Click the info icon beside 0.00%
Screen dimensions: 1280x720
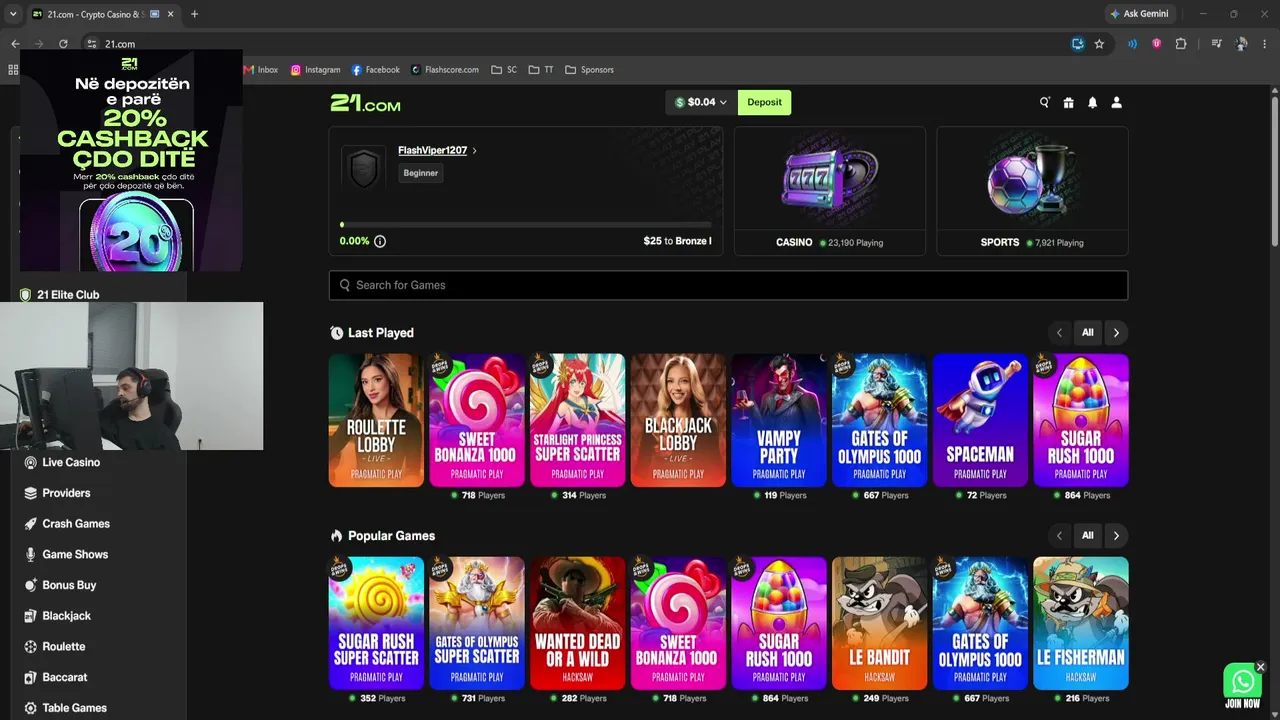coord(380,241)
